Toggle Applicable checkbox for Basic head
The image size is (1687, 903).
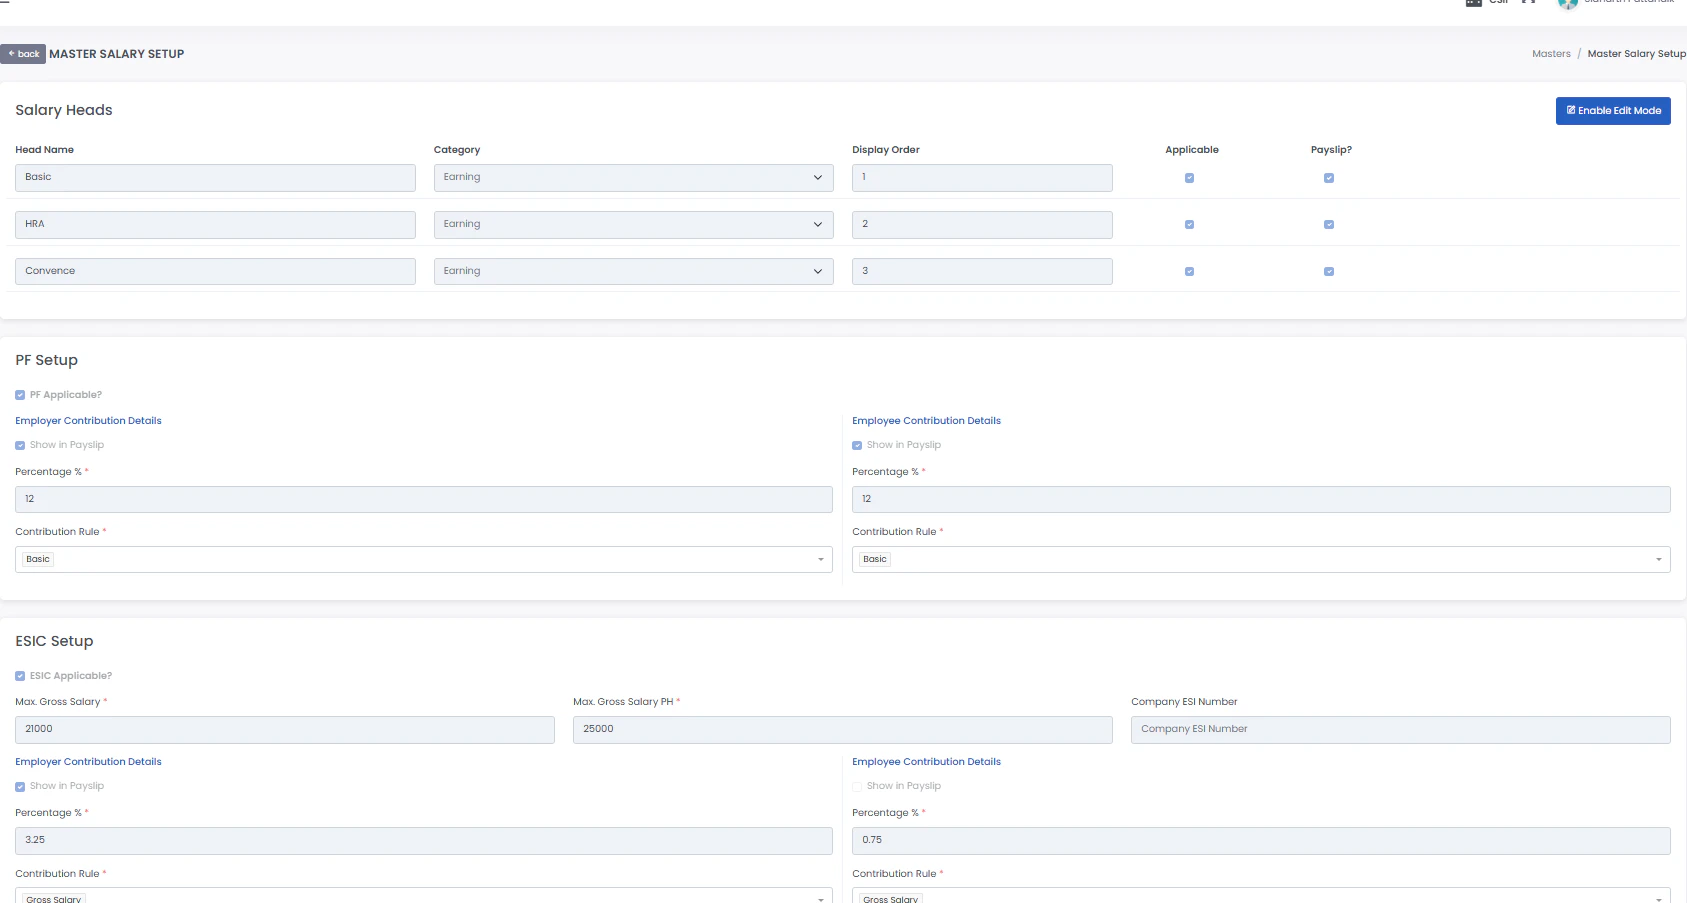coord(1189,178)
